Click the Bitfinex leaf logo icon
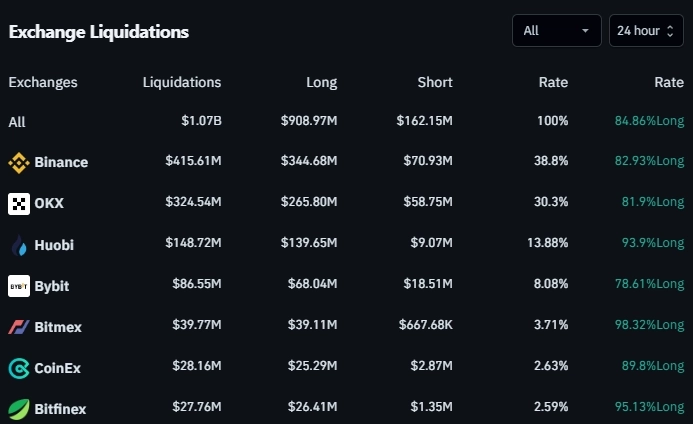 19,409
